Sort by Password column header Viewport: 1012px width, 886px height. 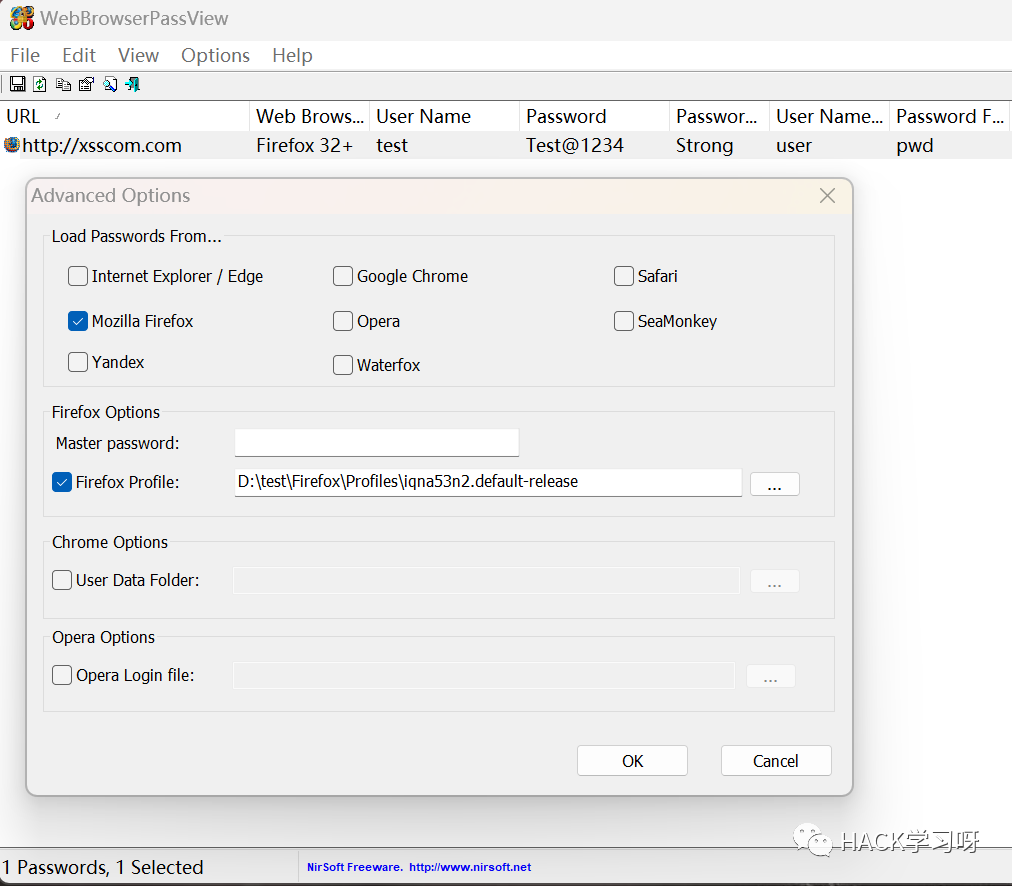pyautogui.click(x=594, y=116)
